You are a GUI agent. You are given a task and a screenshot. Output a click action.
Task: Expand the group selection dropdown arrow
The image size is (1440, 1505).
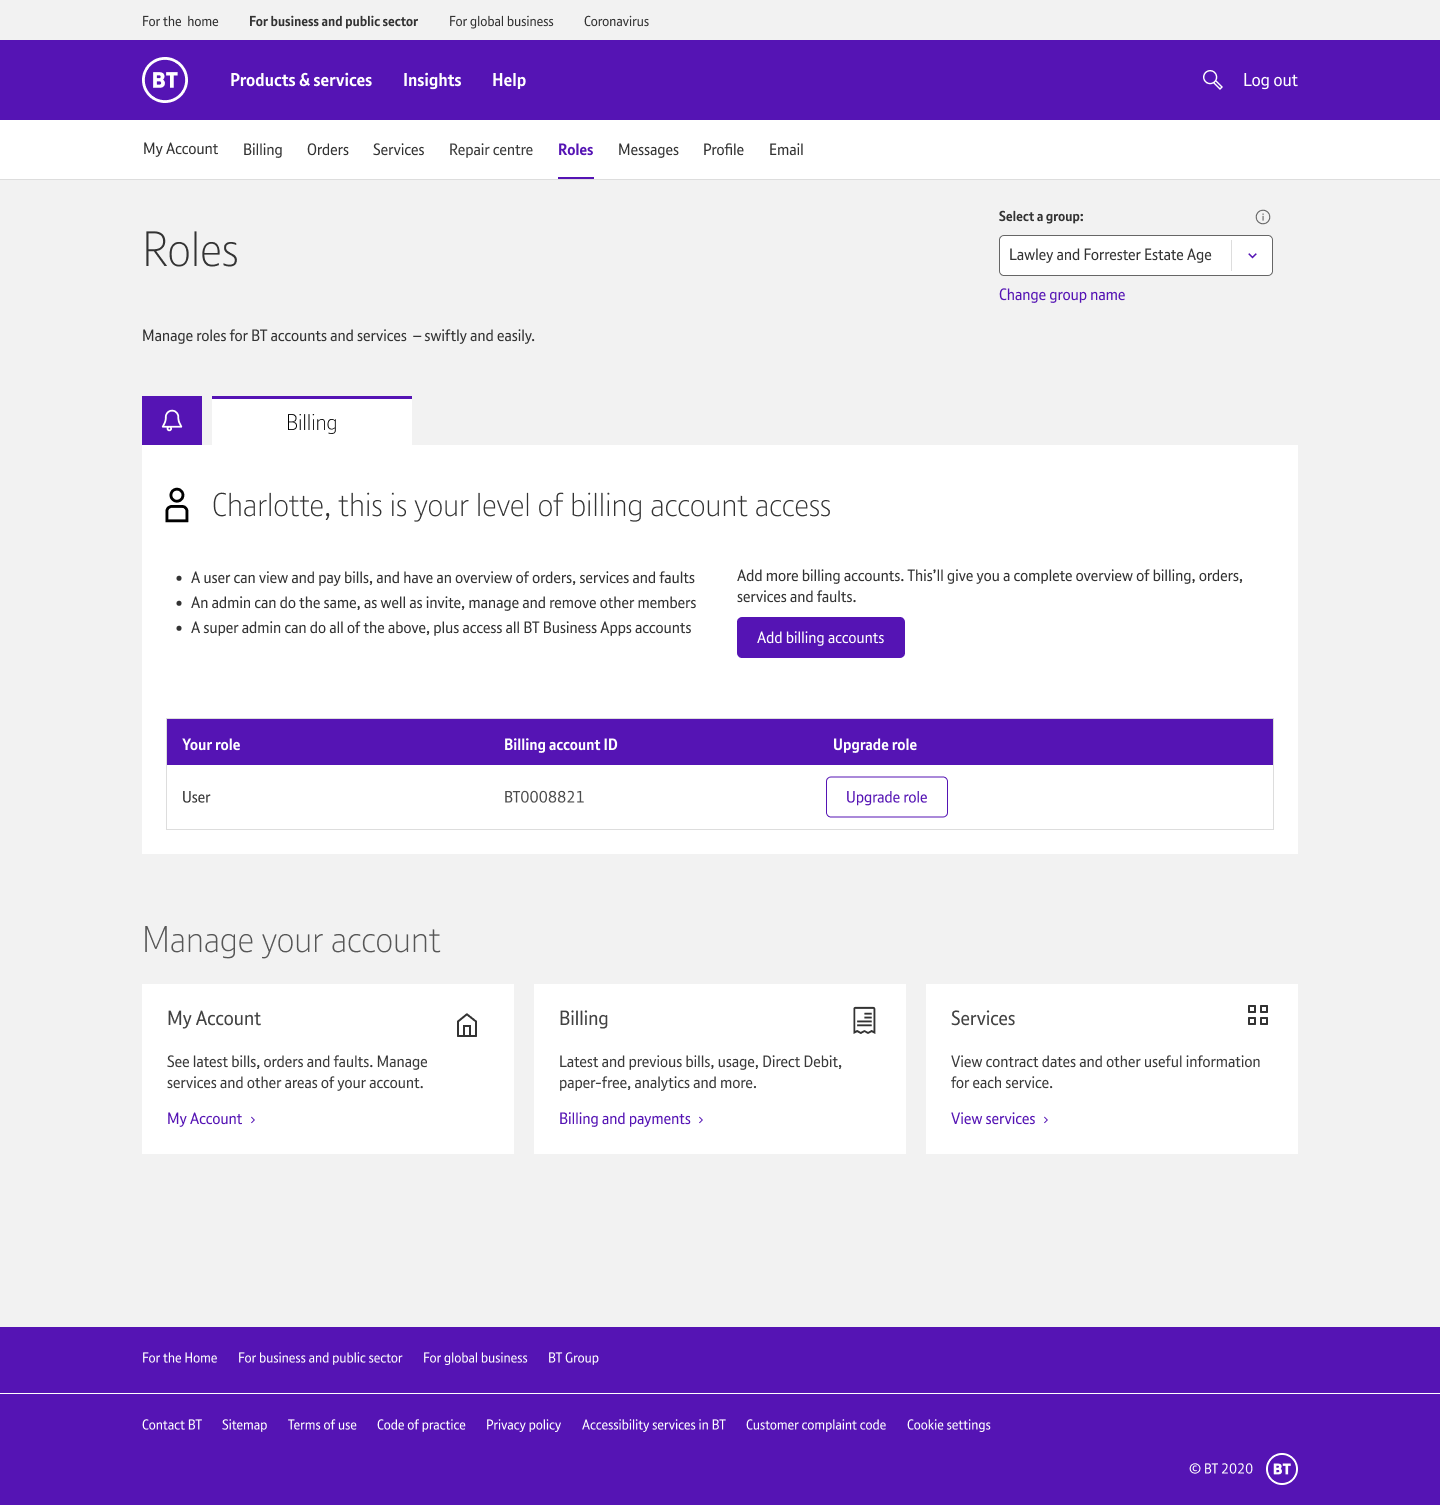point(1252,256)
